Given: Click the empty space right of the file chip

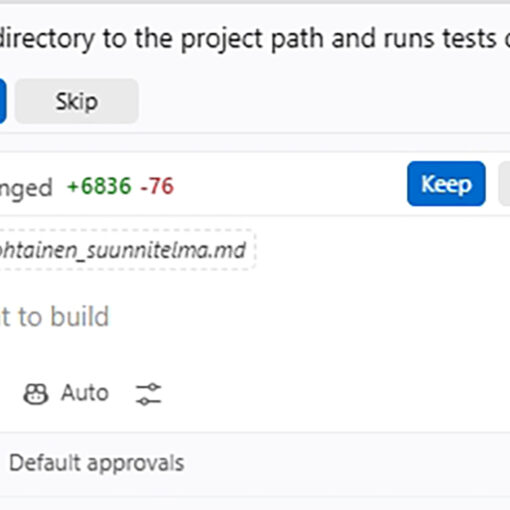Looking at the screenshot, I should 383,250.
